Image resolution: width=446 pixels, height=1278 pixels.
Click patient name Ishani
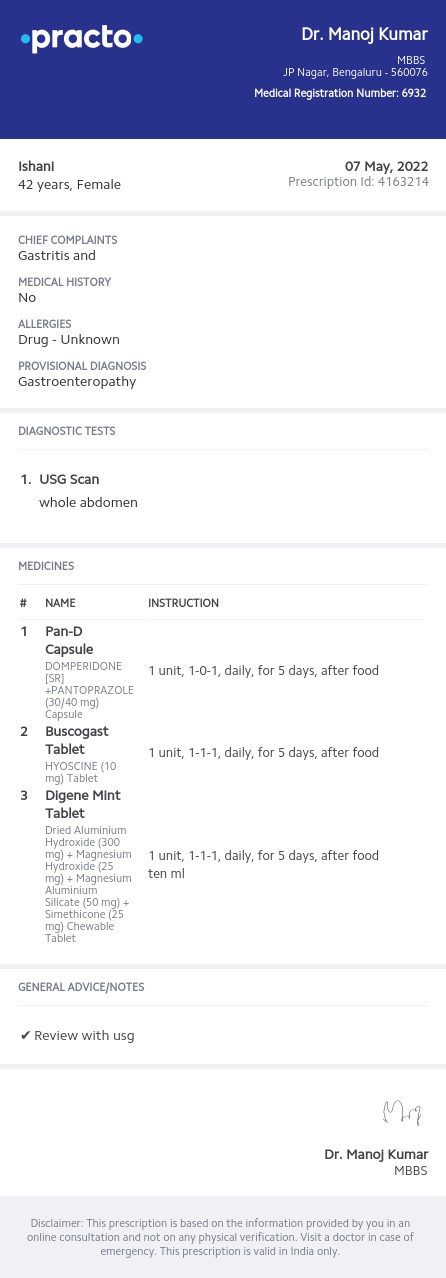pos(36,166)
